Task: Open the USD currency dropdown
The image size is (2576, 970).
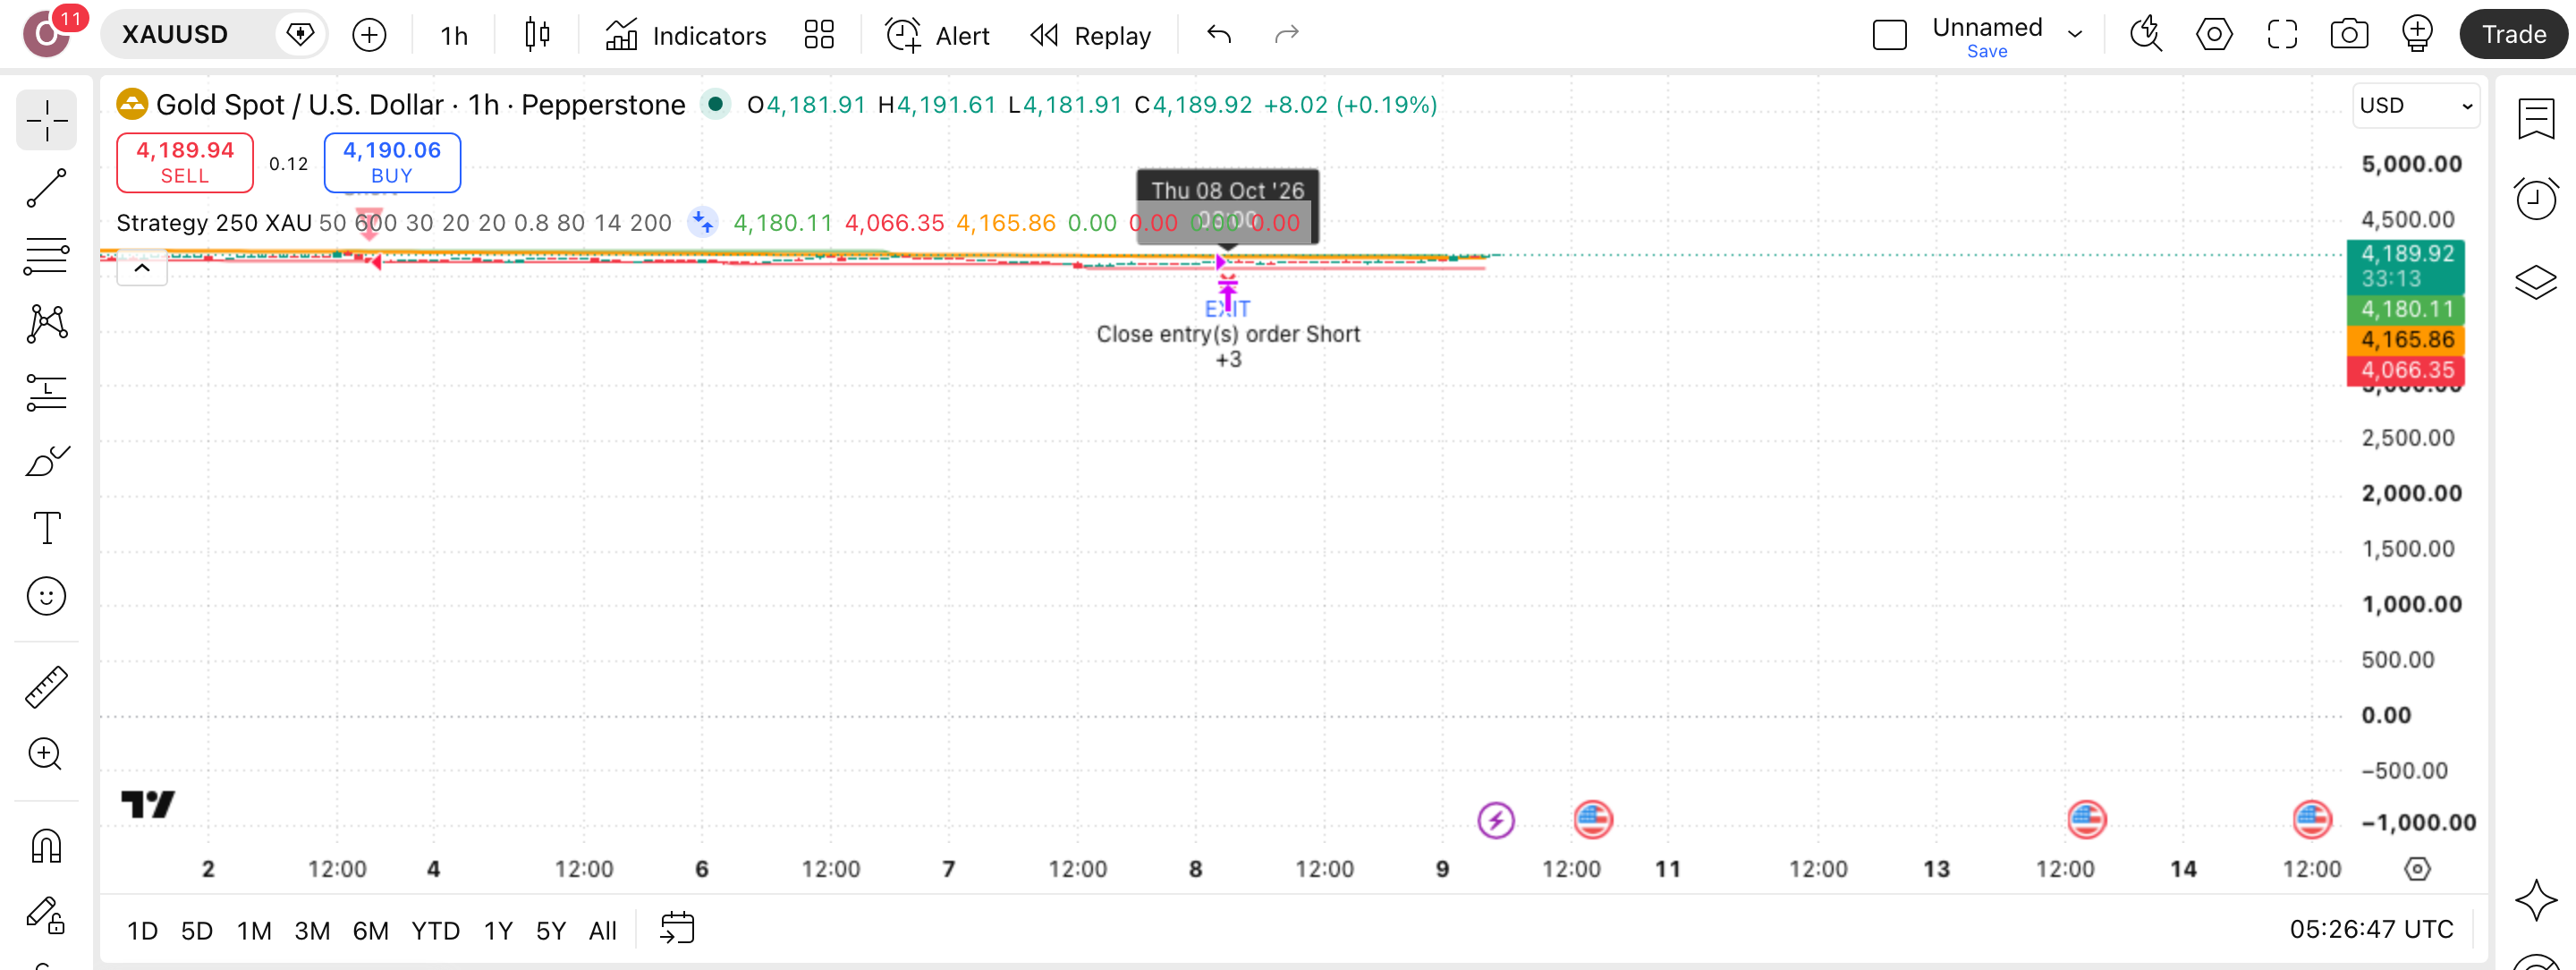Action: (x=2416, y=106)
